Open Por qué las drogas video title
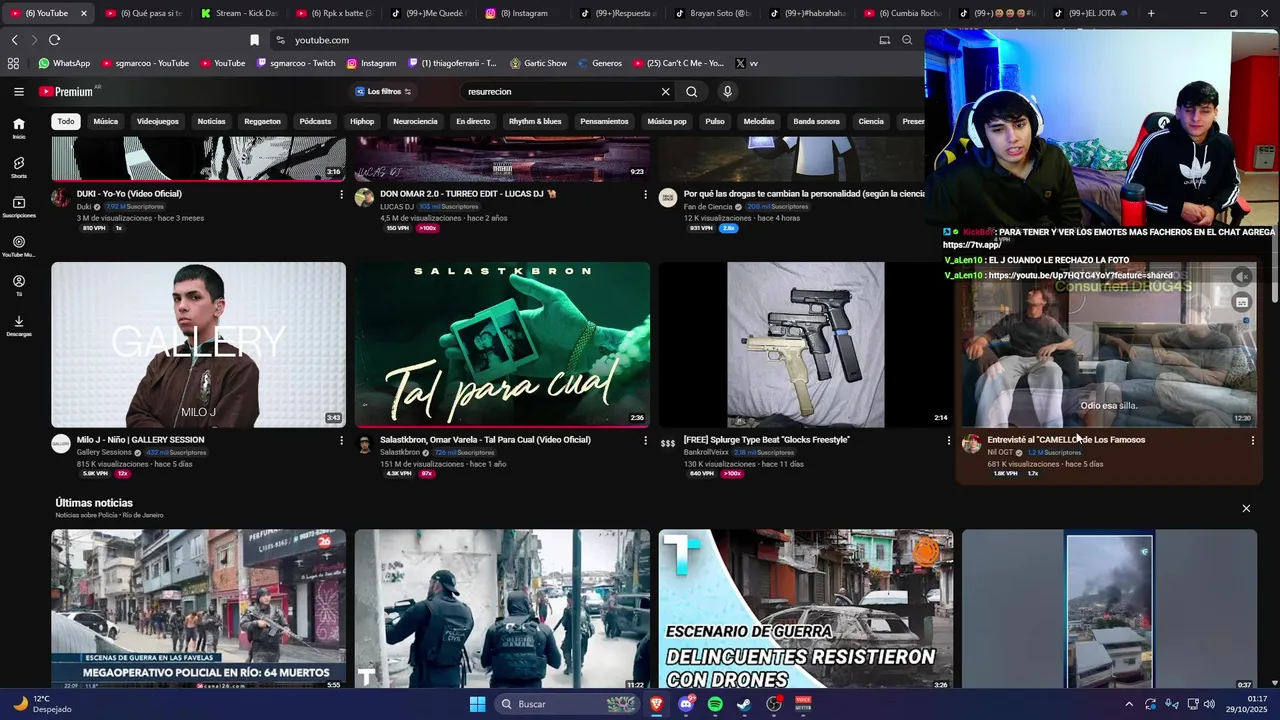This screenshot has height=720, width=1280. [804, 194]
